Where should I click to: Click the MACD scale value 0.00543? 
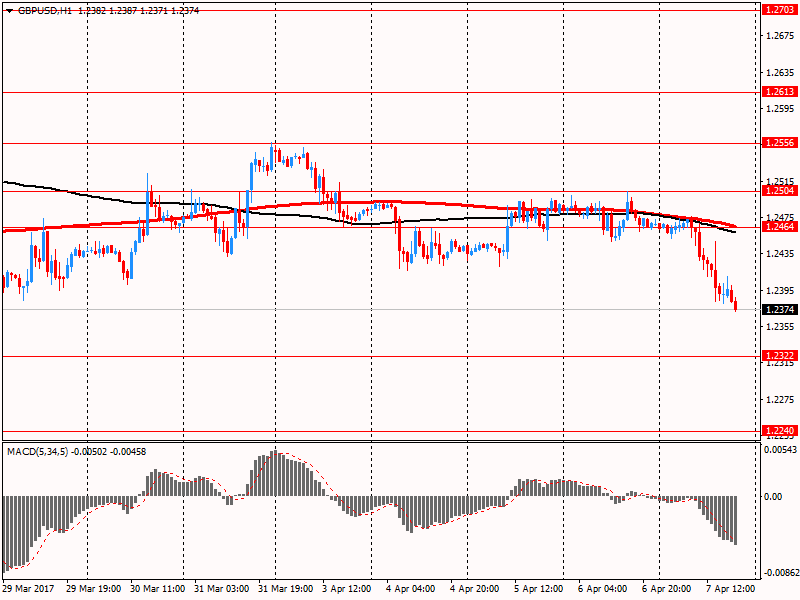(781, 449)
